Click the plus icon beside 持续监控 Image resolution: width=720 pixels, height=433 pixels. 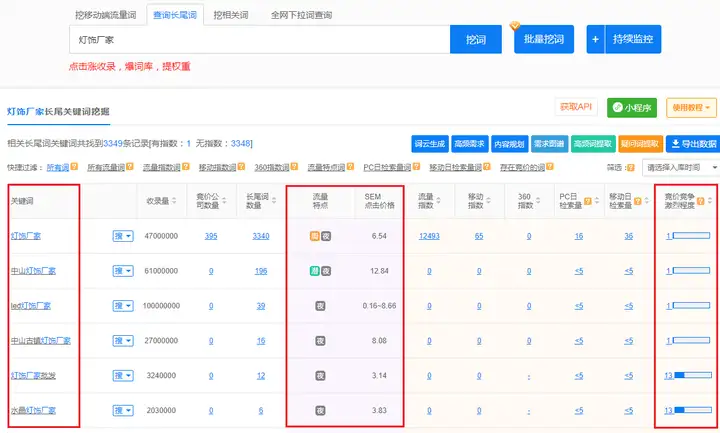[x=596, y=39]
